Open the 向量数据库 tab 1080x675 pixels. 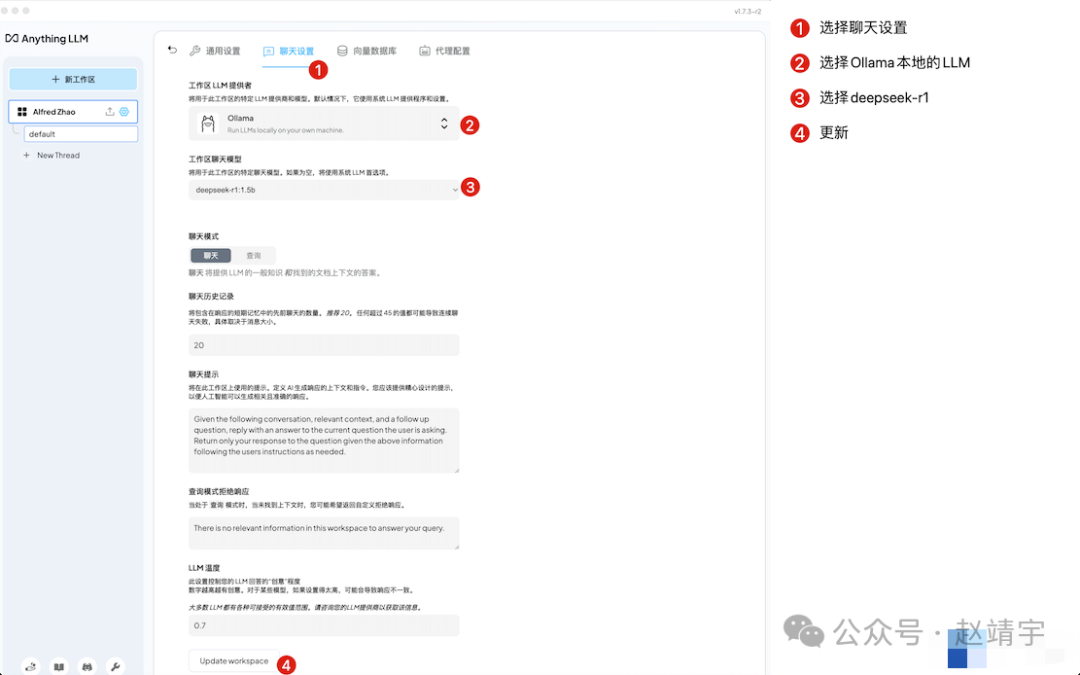click(x=366, y=51)
